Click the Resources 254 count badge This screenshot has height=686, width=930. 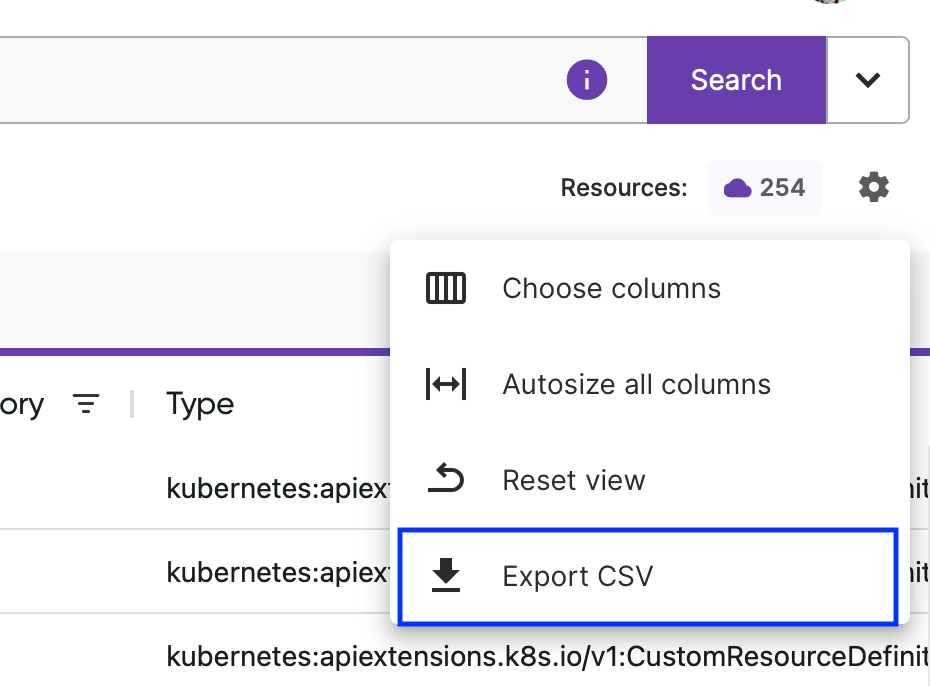tap(765, 187)
